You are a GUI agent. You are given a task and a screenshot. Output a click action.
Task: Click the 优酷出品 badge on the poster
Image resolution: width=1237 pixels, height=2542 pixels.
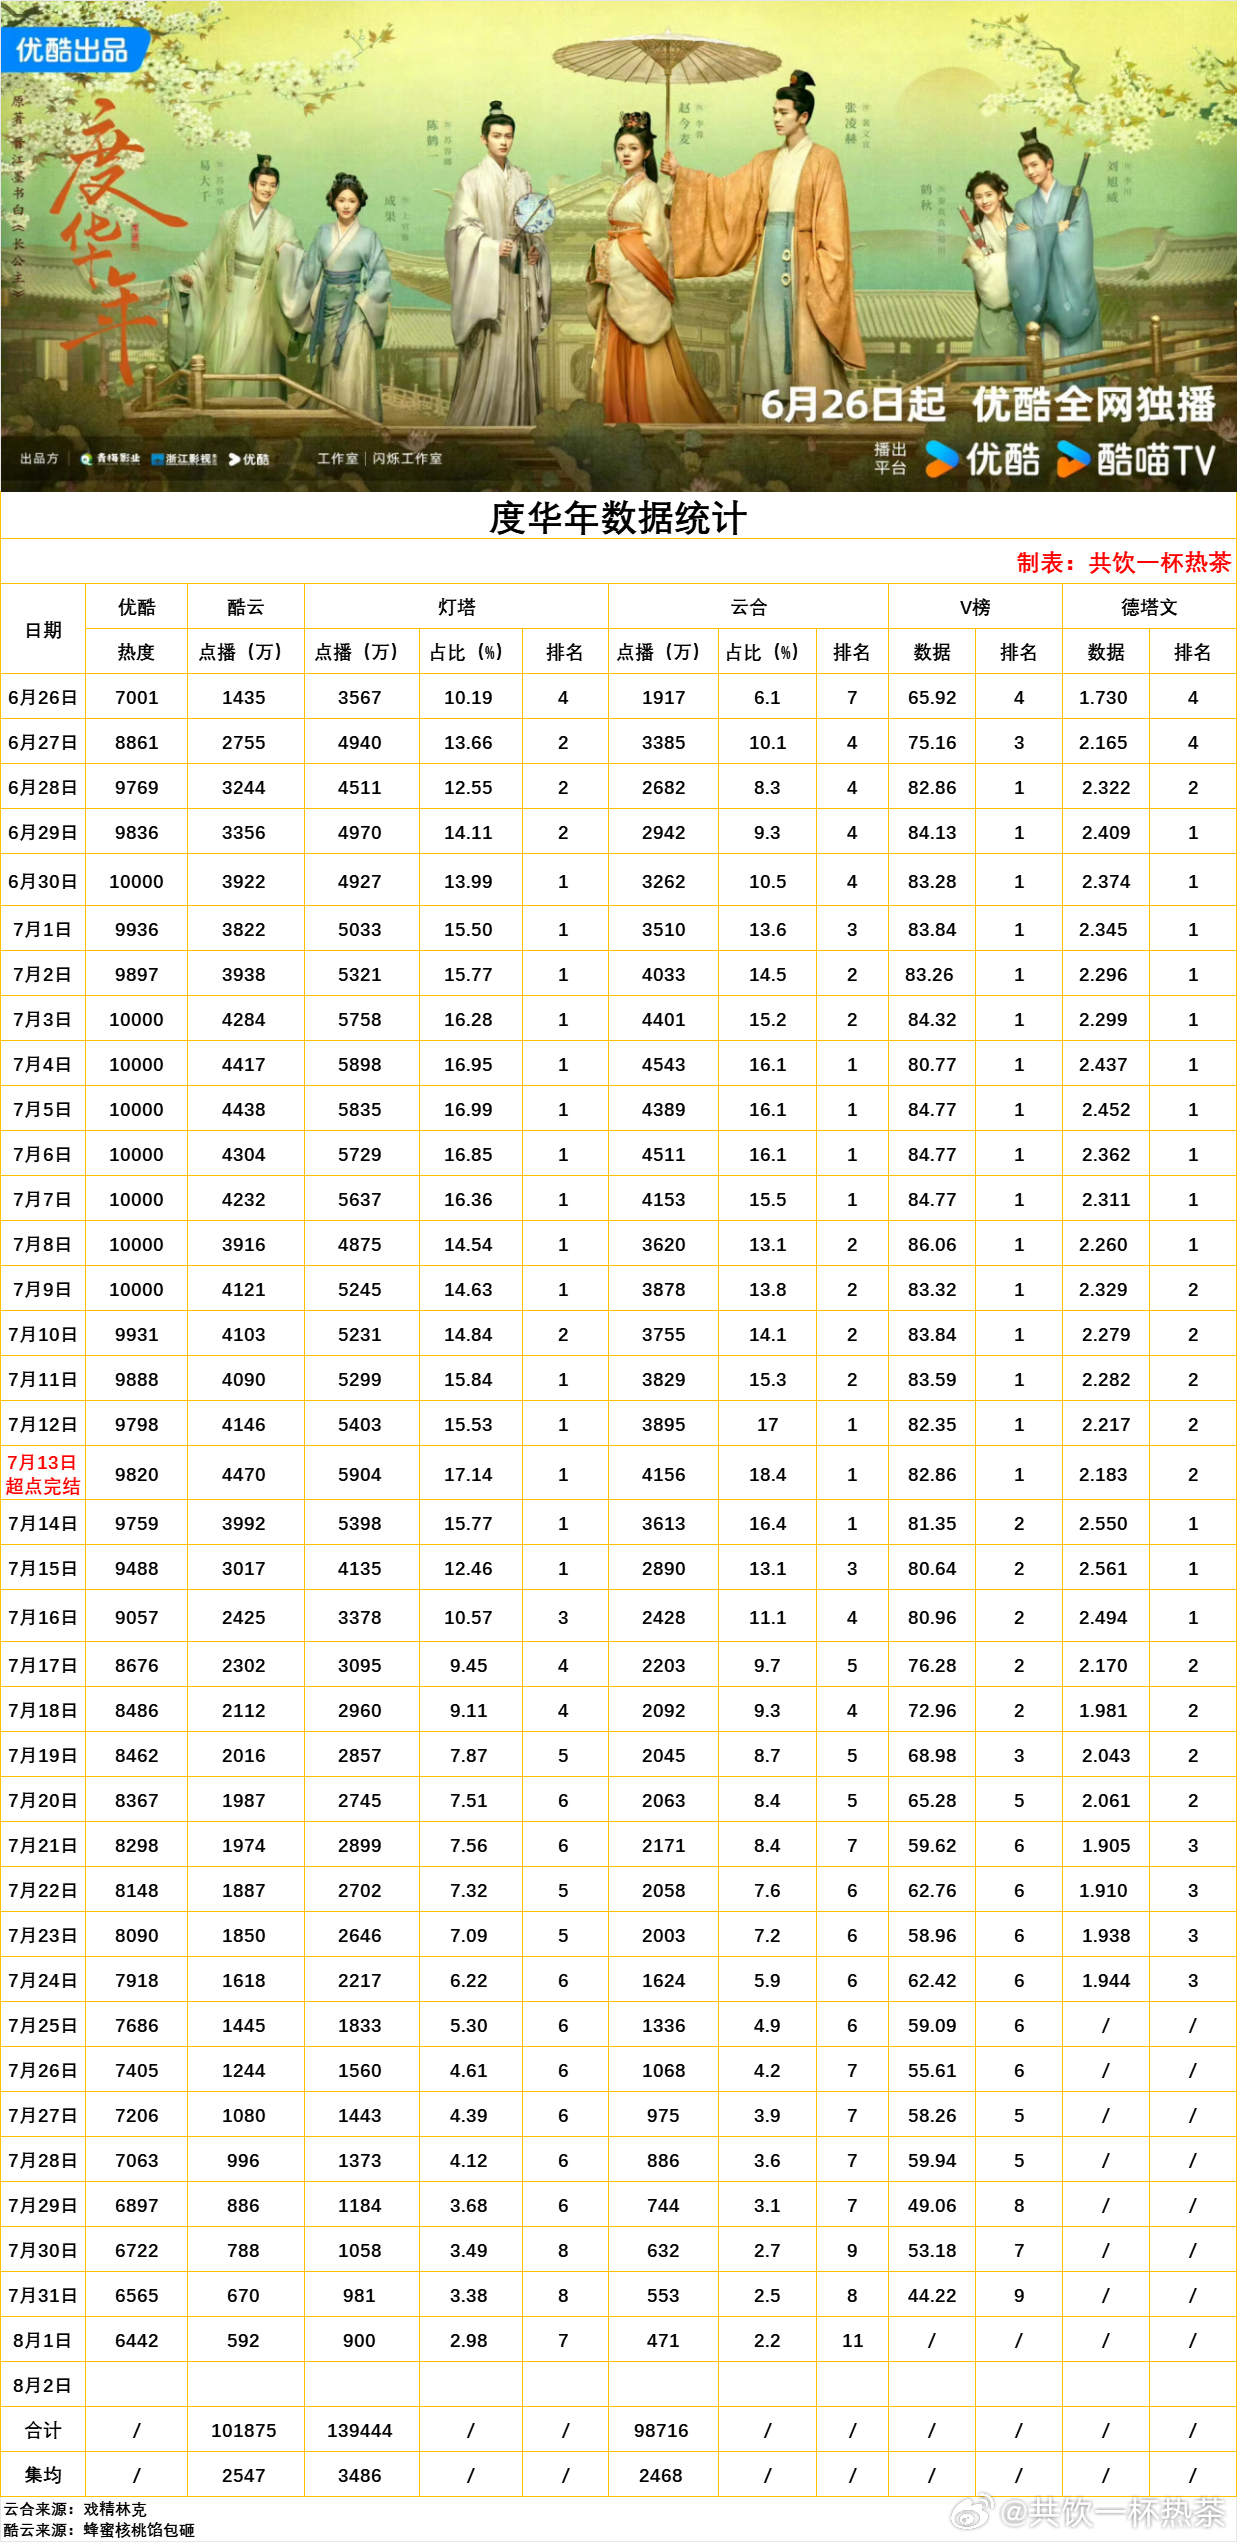(x=73, y=50)
